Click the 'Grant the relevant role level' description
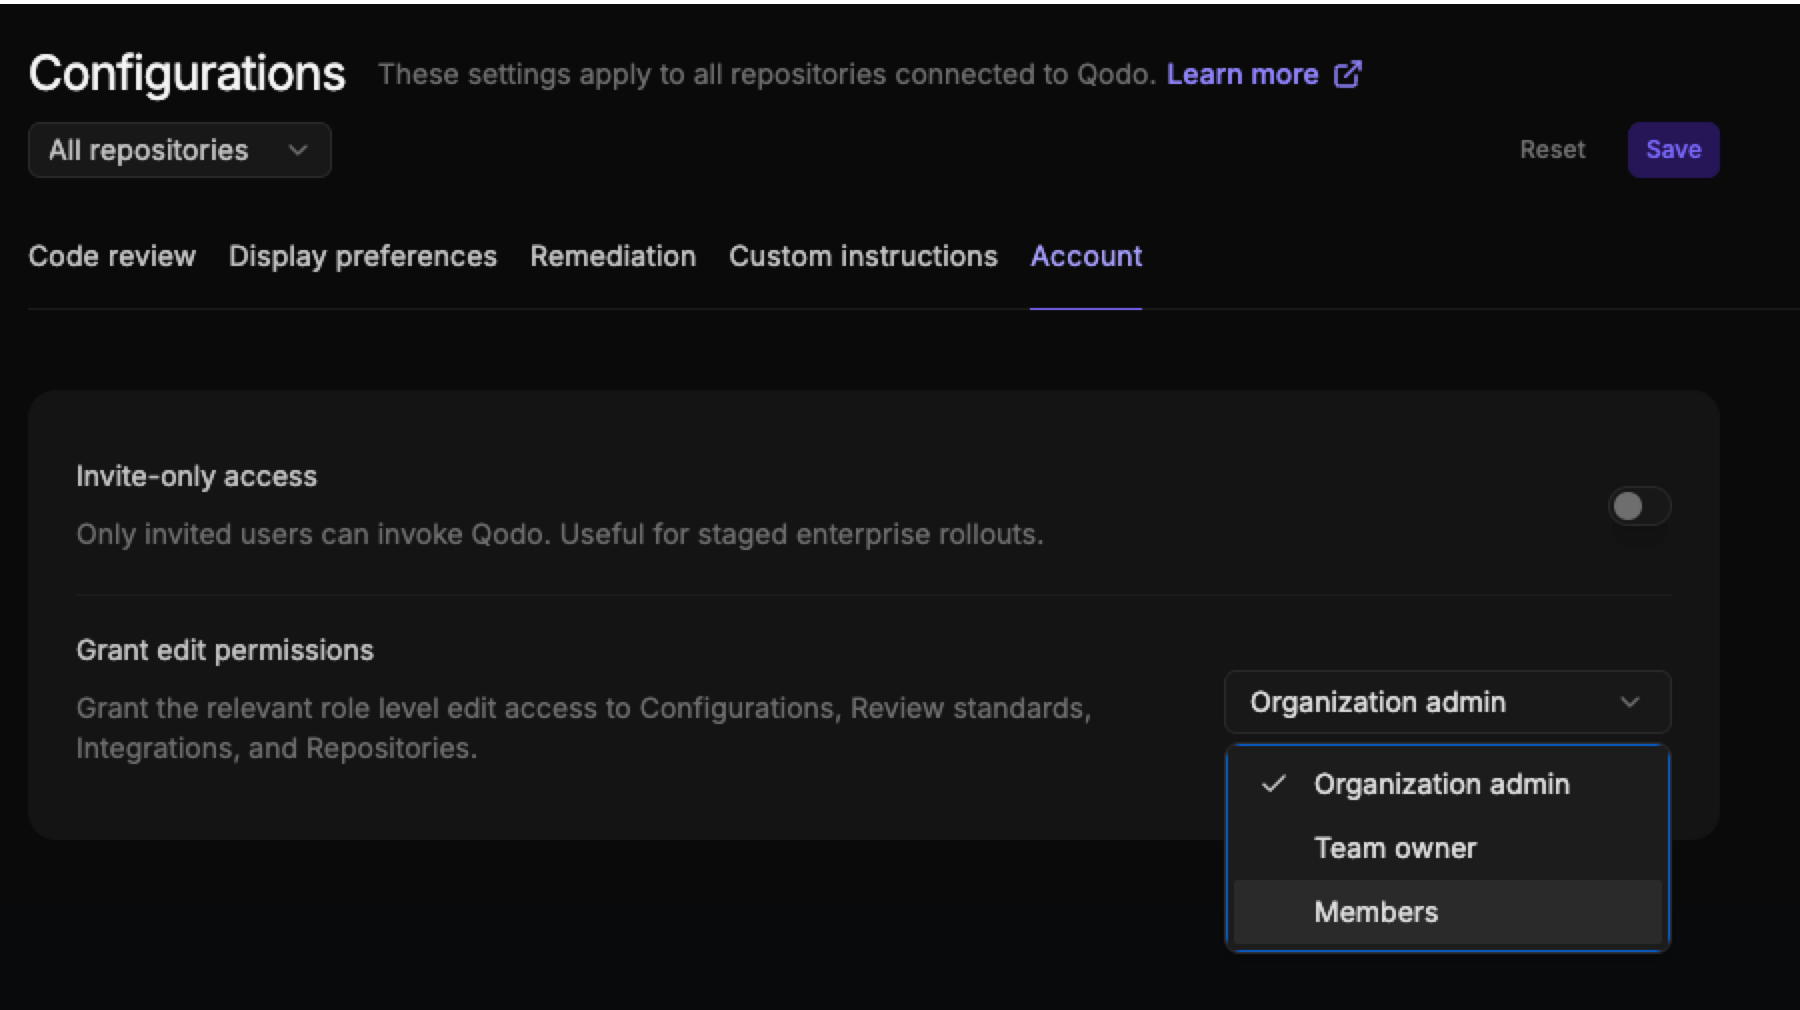 click(x=583, y=728)
